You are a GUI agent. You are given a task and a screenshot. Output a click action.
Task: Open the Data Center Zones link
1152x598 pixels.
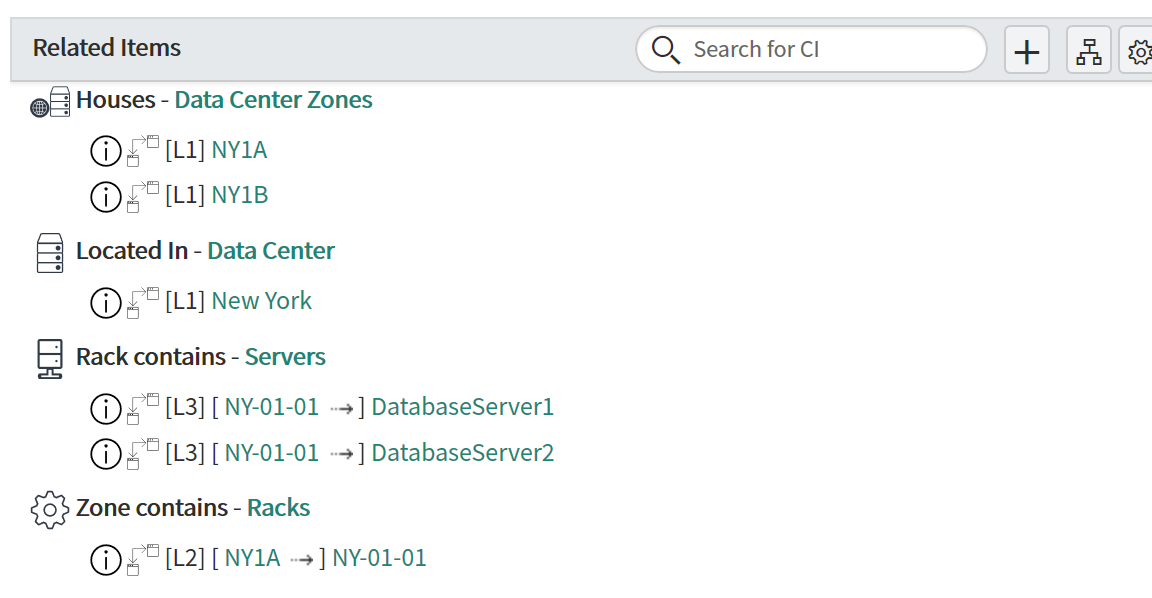[x=273, y=99]
